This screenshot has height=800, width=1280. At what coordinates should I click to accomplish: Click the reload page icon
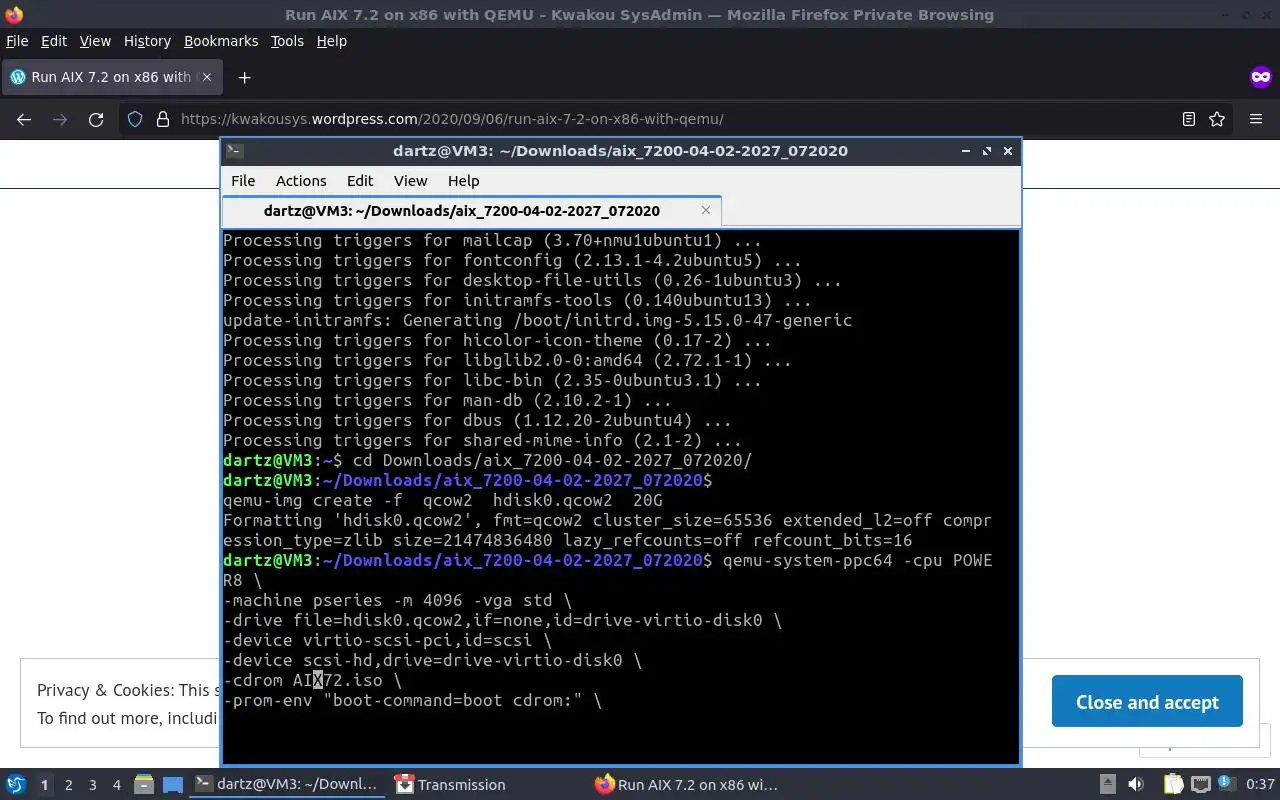pyautogui.click(x=96, y=119)
